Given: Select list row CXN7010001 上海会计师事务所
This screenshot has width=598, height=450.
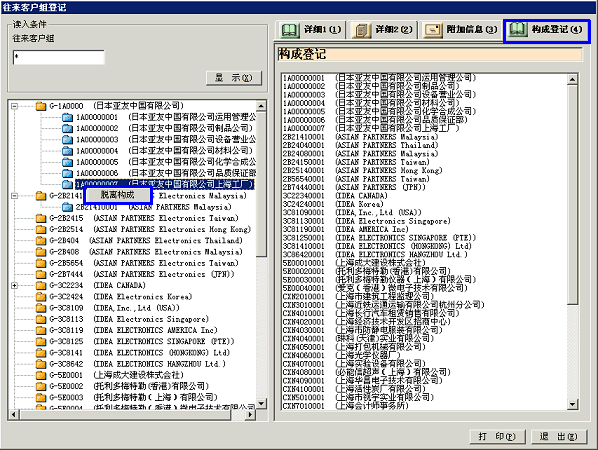Looking at the screenshot, I should pyautogui.click(x=346, y=406).
